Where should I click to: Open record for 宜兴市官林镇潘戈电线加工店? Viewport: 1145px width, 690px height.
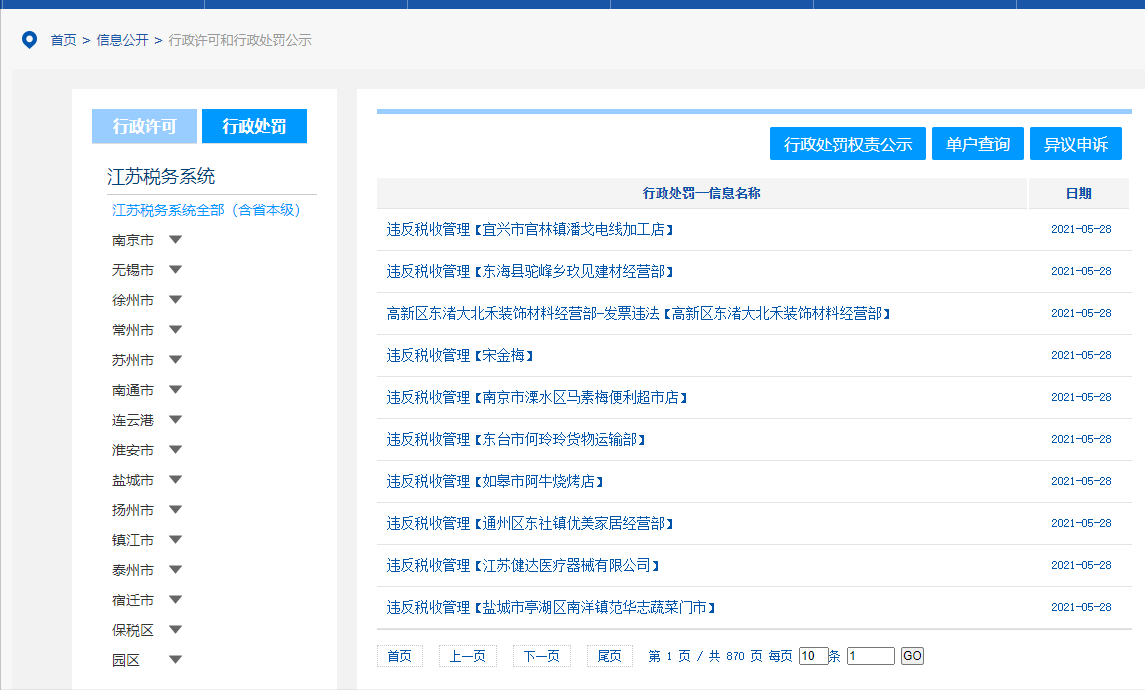pos(529,230)
